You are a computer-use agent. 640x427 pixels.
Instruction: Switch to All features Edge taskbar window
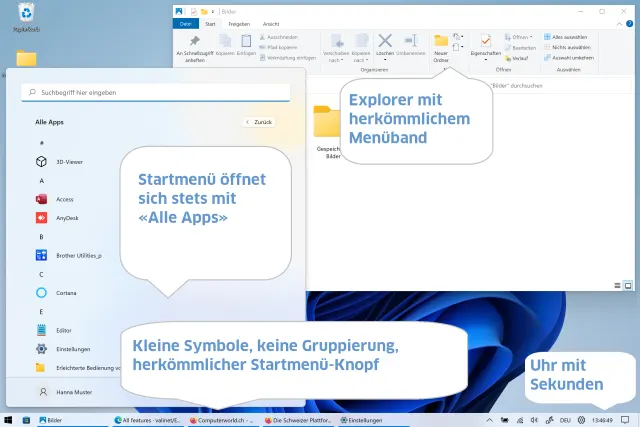[x=148, y=420]
